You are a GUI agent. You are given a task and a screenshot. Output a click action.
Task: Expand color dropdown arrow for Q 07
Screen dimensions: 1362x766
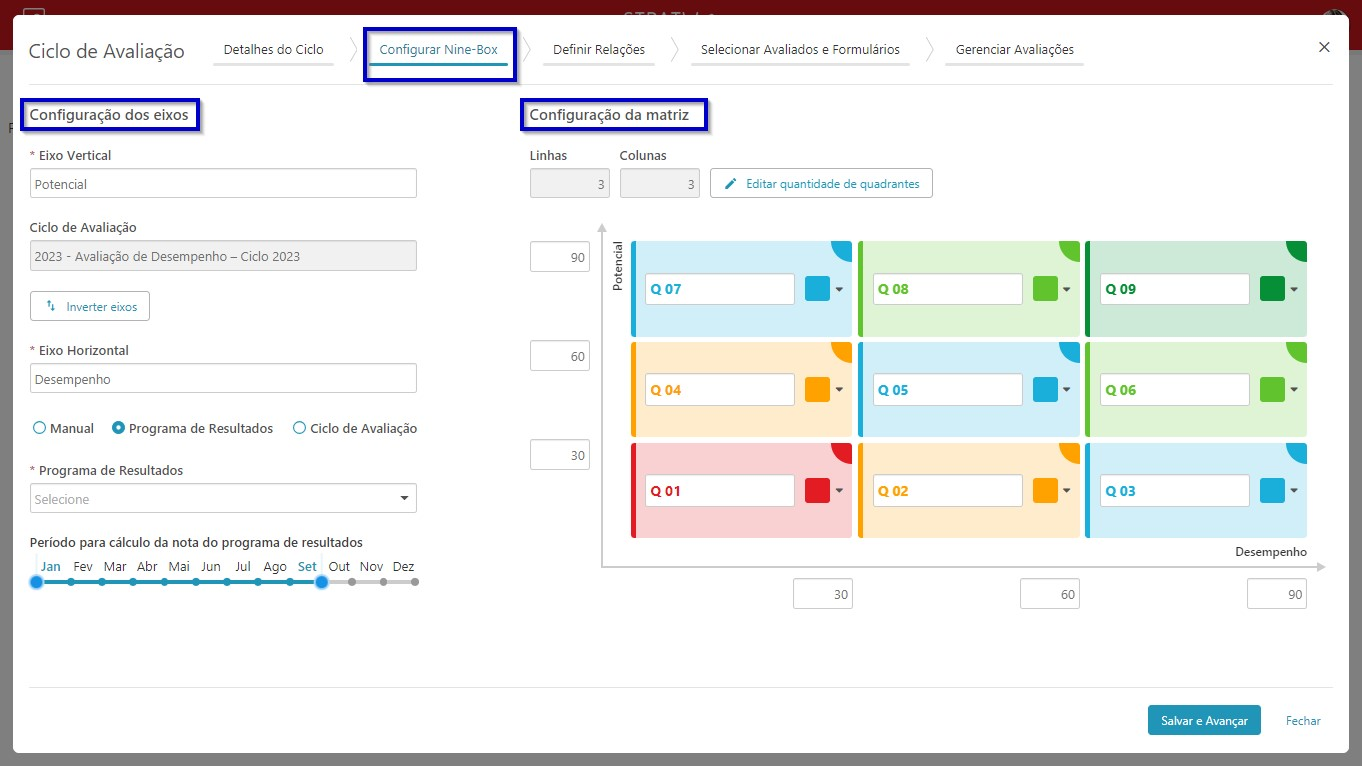coord(840,290)
